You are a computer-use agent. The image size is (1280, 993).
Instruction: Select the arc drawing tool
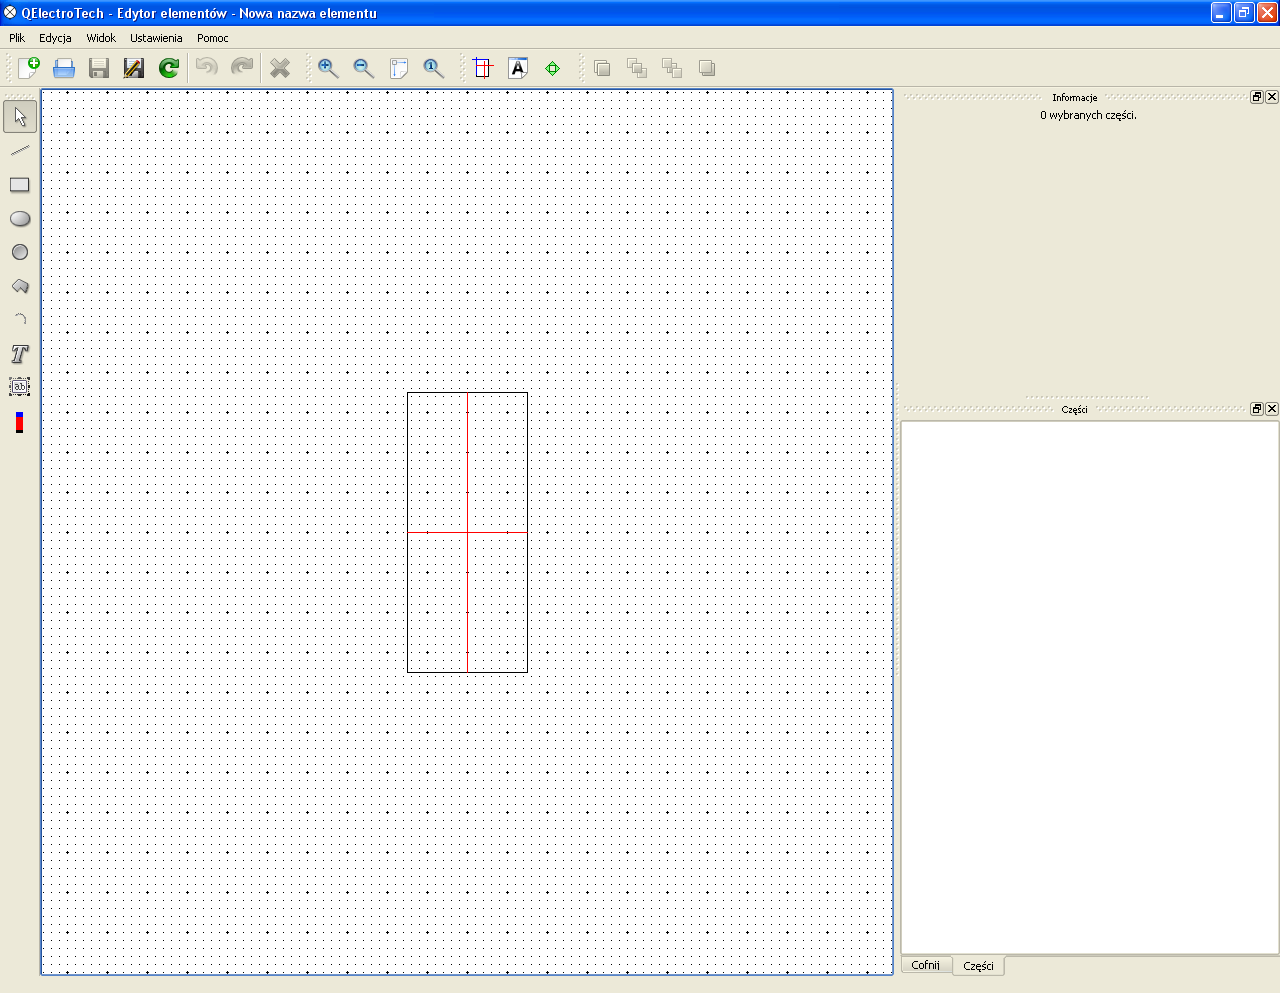click(20, 319)
